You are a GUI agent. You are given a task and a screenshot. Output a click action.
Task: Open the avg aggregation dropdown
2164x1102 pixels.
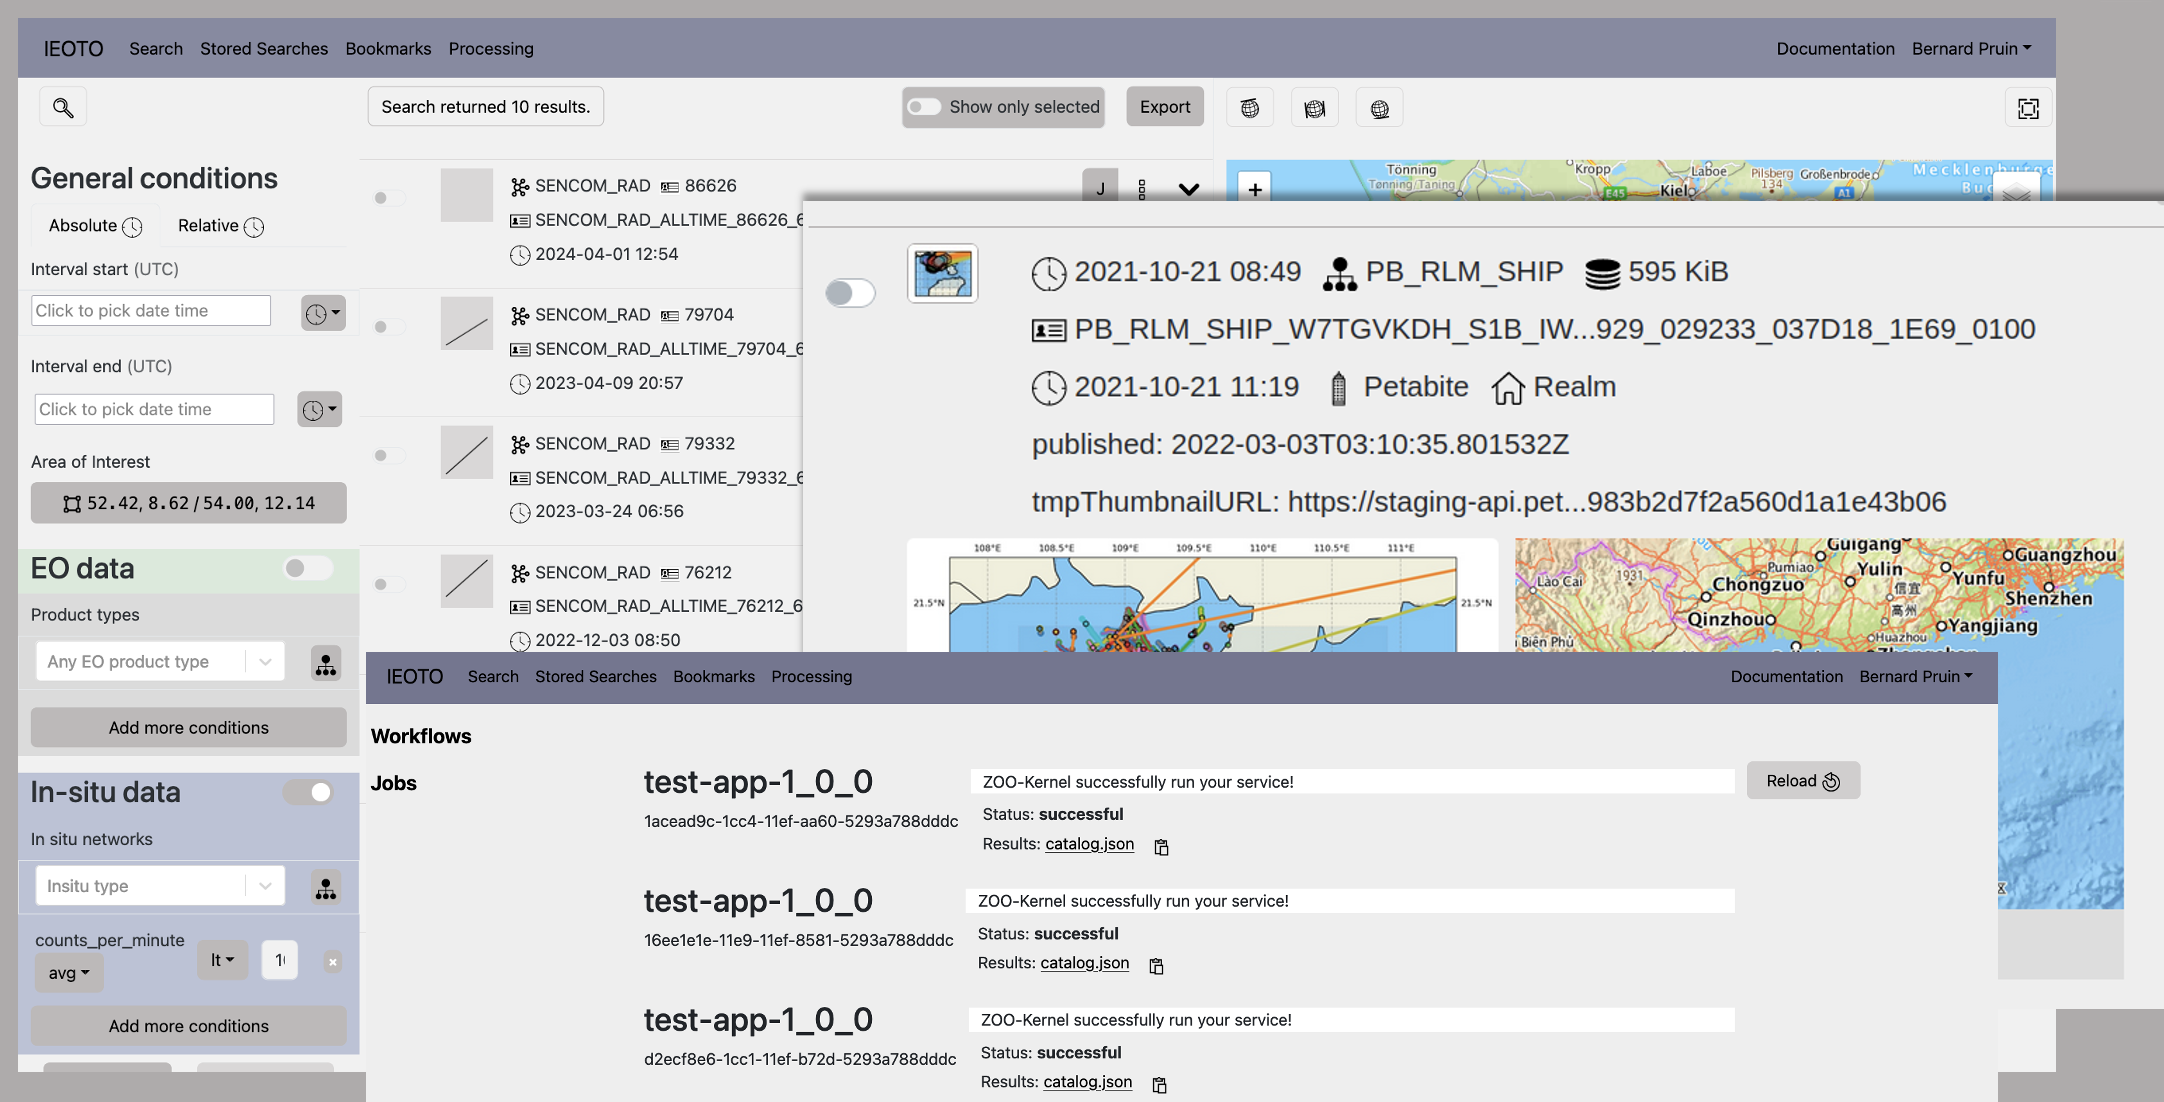[x=69, y=973]
